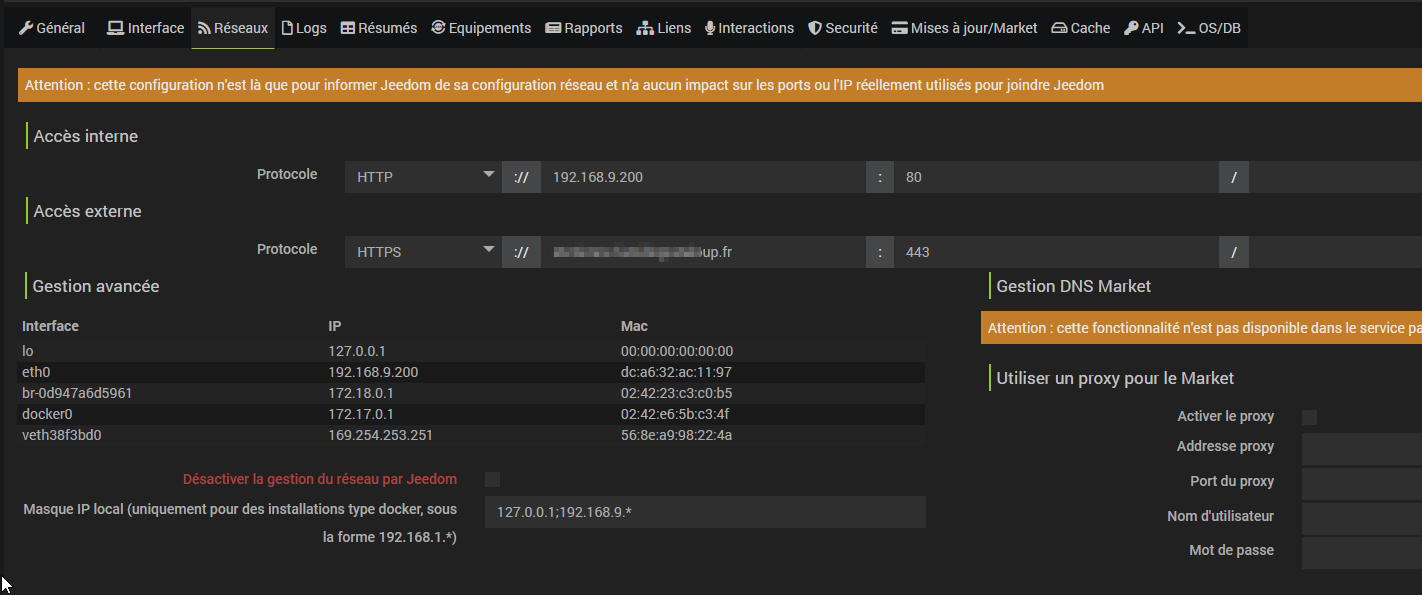
Task: Select the eth0 interface name
Action: (36, 372)
